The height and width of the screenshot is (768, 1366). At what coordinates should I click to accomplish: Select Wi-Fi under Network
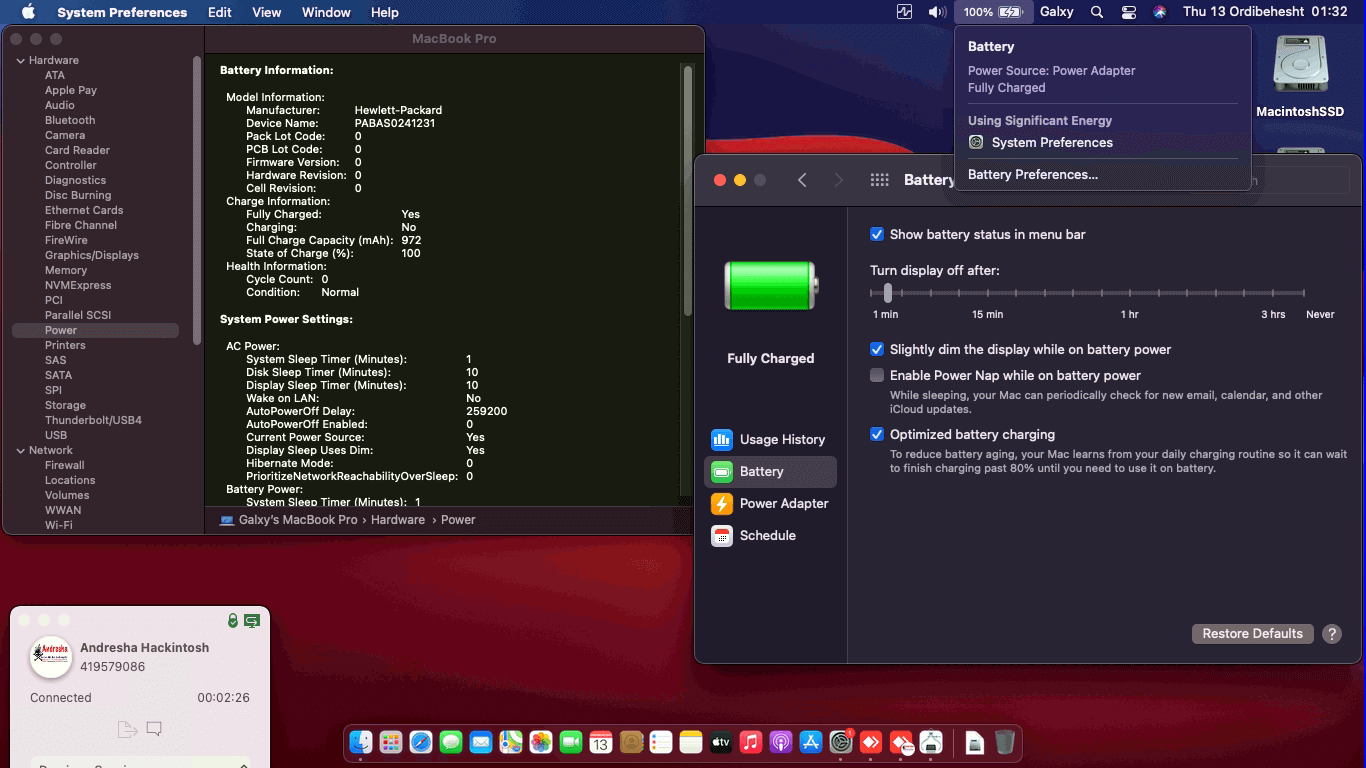click(x=58, y=525)
